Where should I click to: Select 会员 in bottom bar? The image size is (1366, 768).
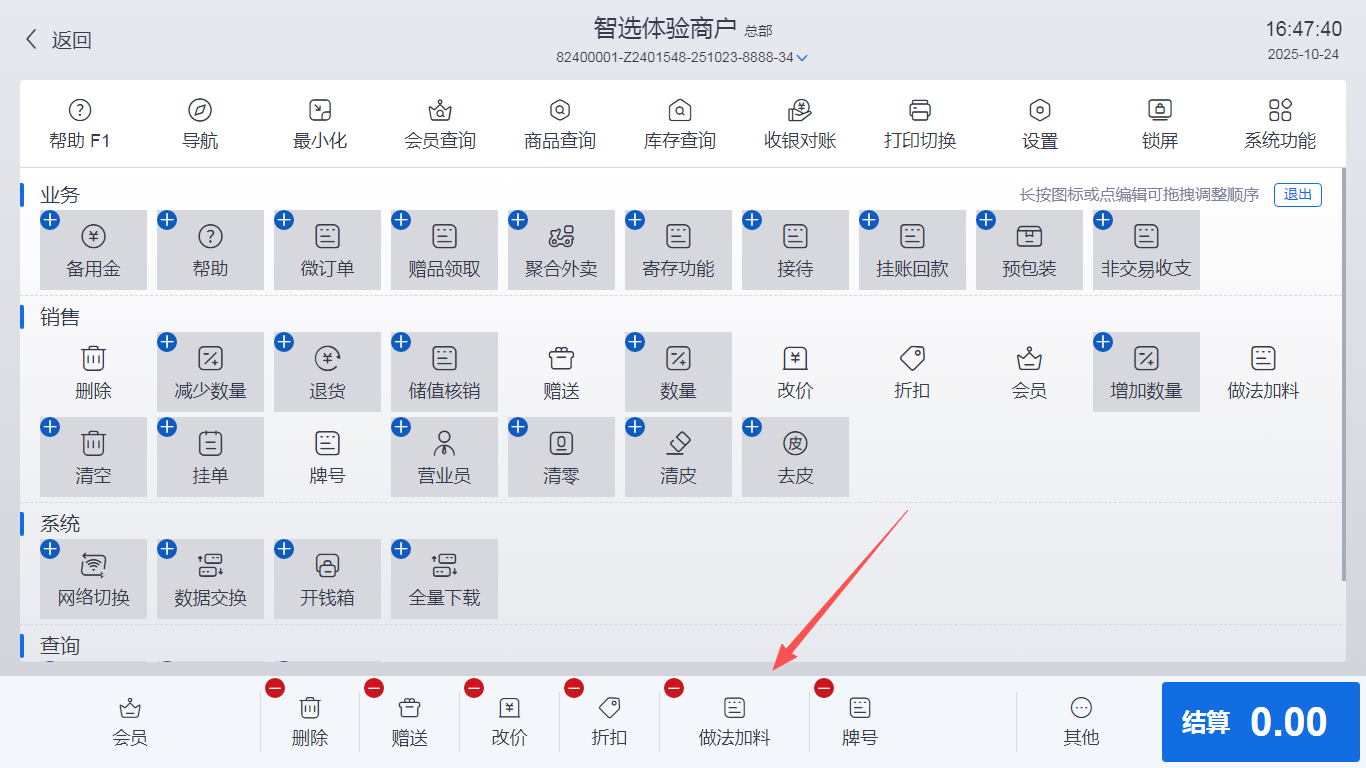130,722
